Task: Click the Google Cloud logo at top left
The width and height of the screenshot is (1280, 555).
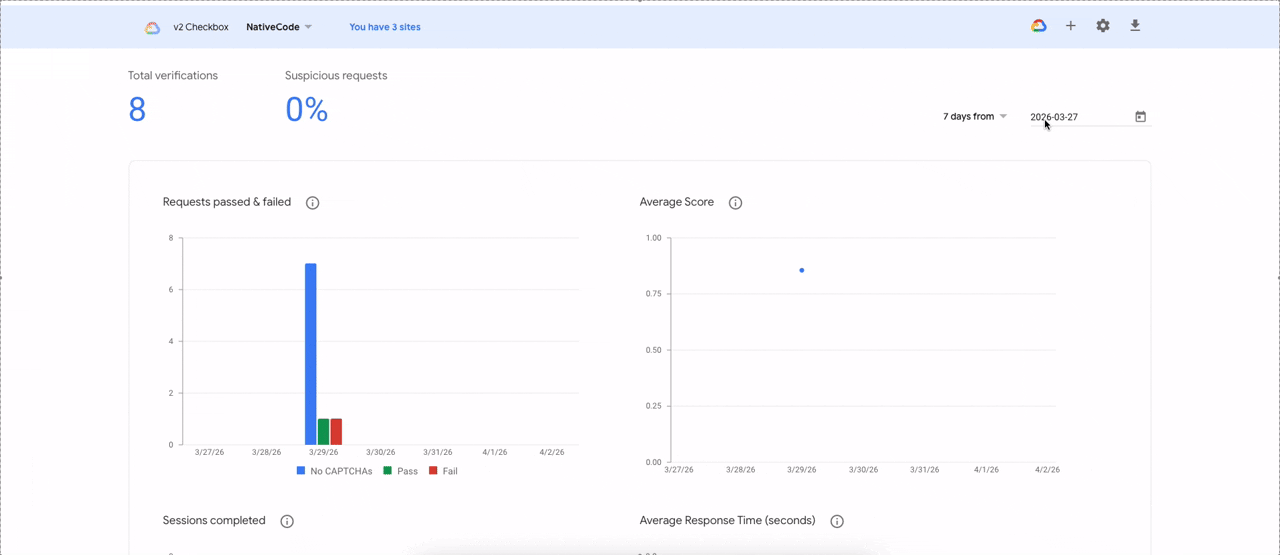Action: coord(152,28)
